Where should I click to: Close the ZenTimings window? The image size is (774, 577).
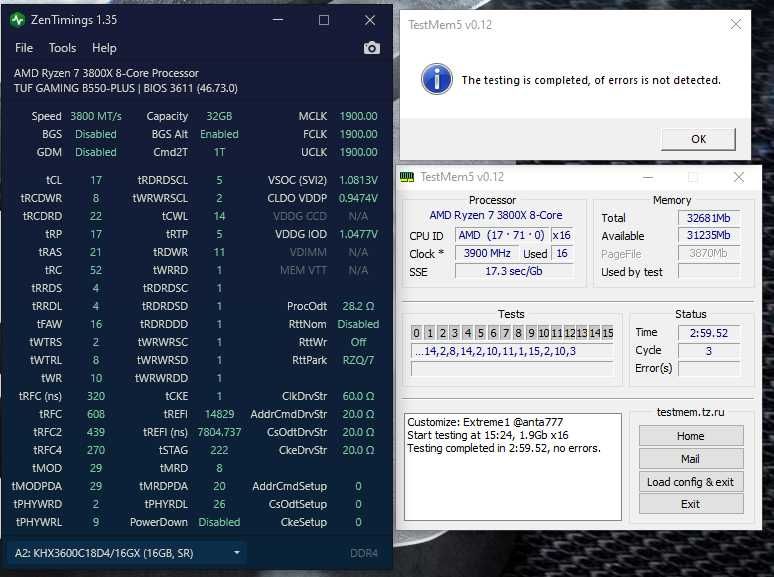[x=370, y=20]
